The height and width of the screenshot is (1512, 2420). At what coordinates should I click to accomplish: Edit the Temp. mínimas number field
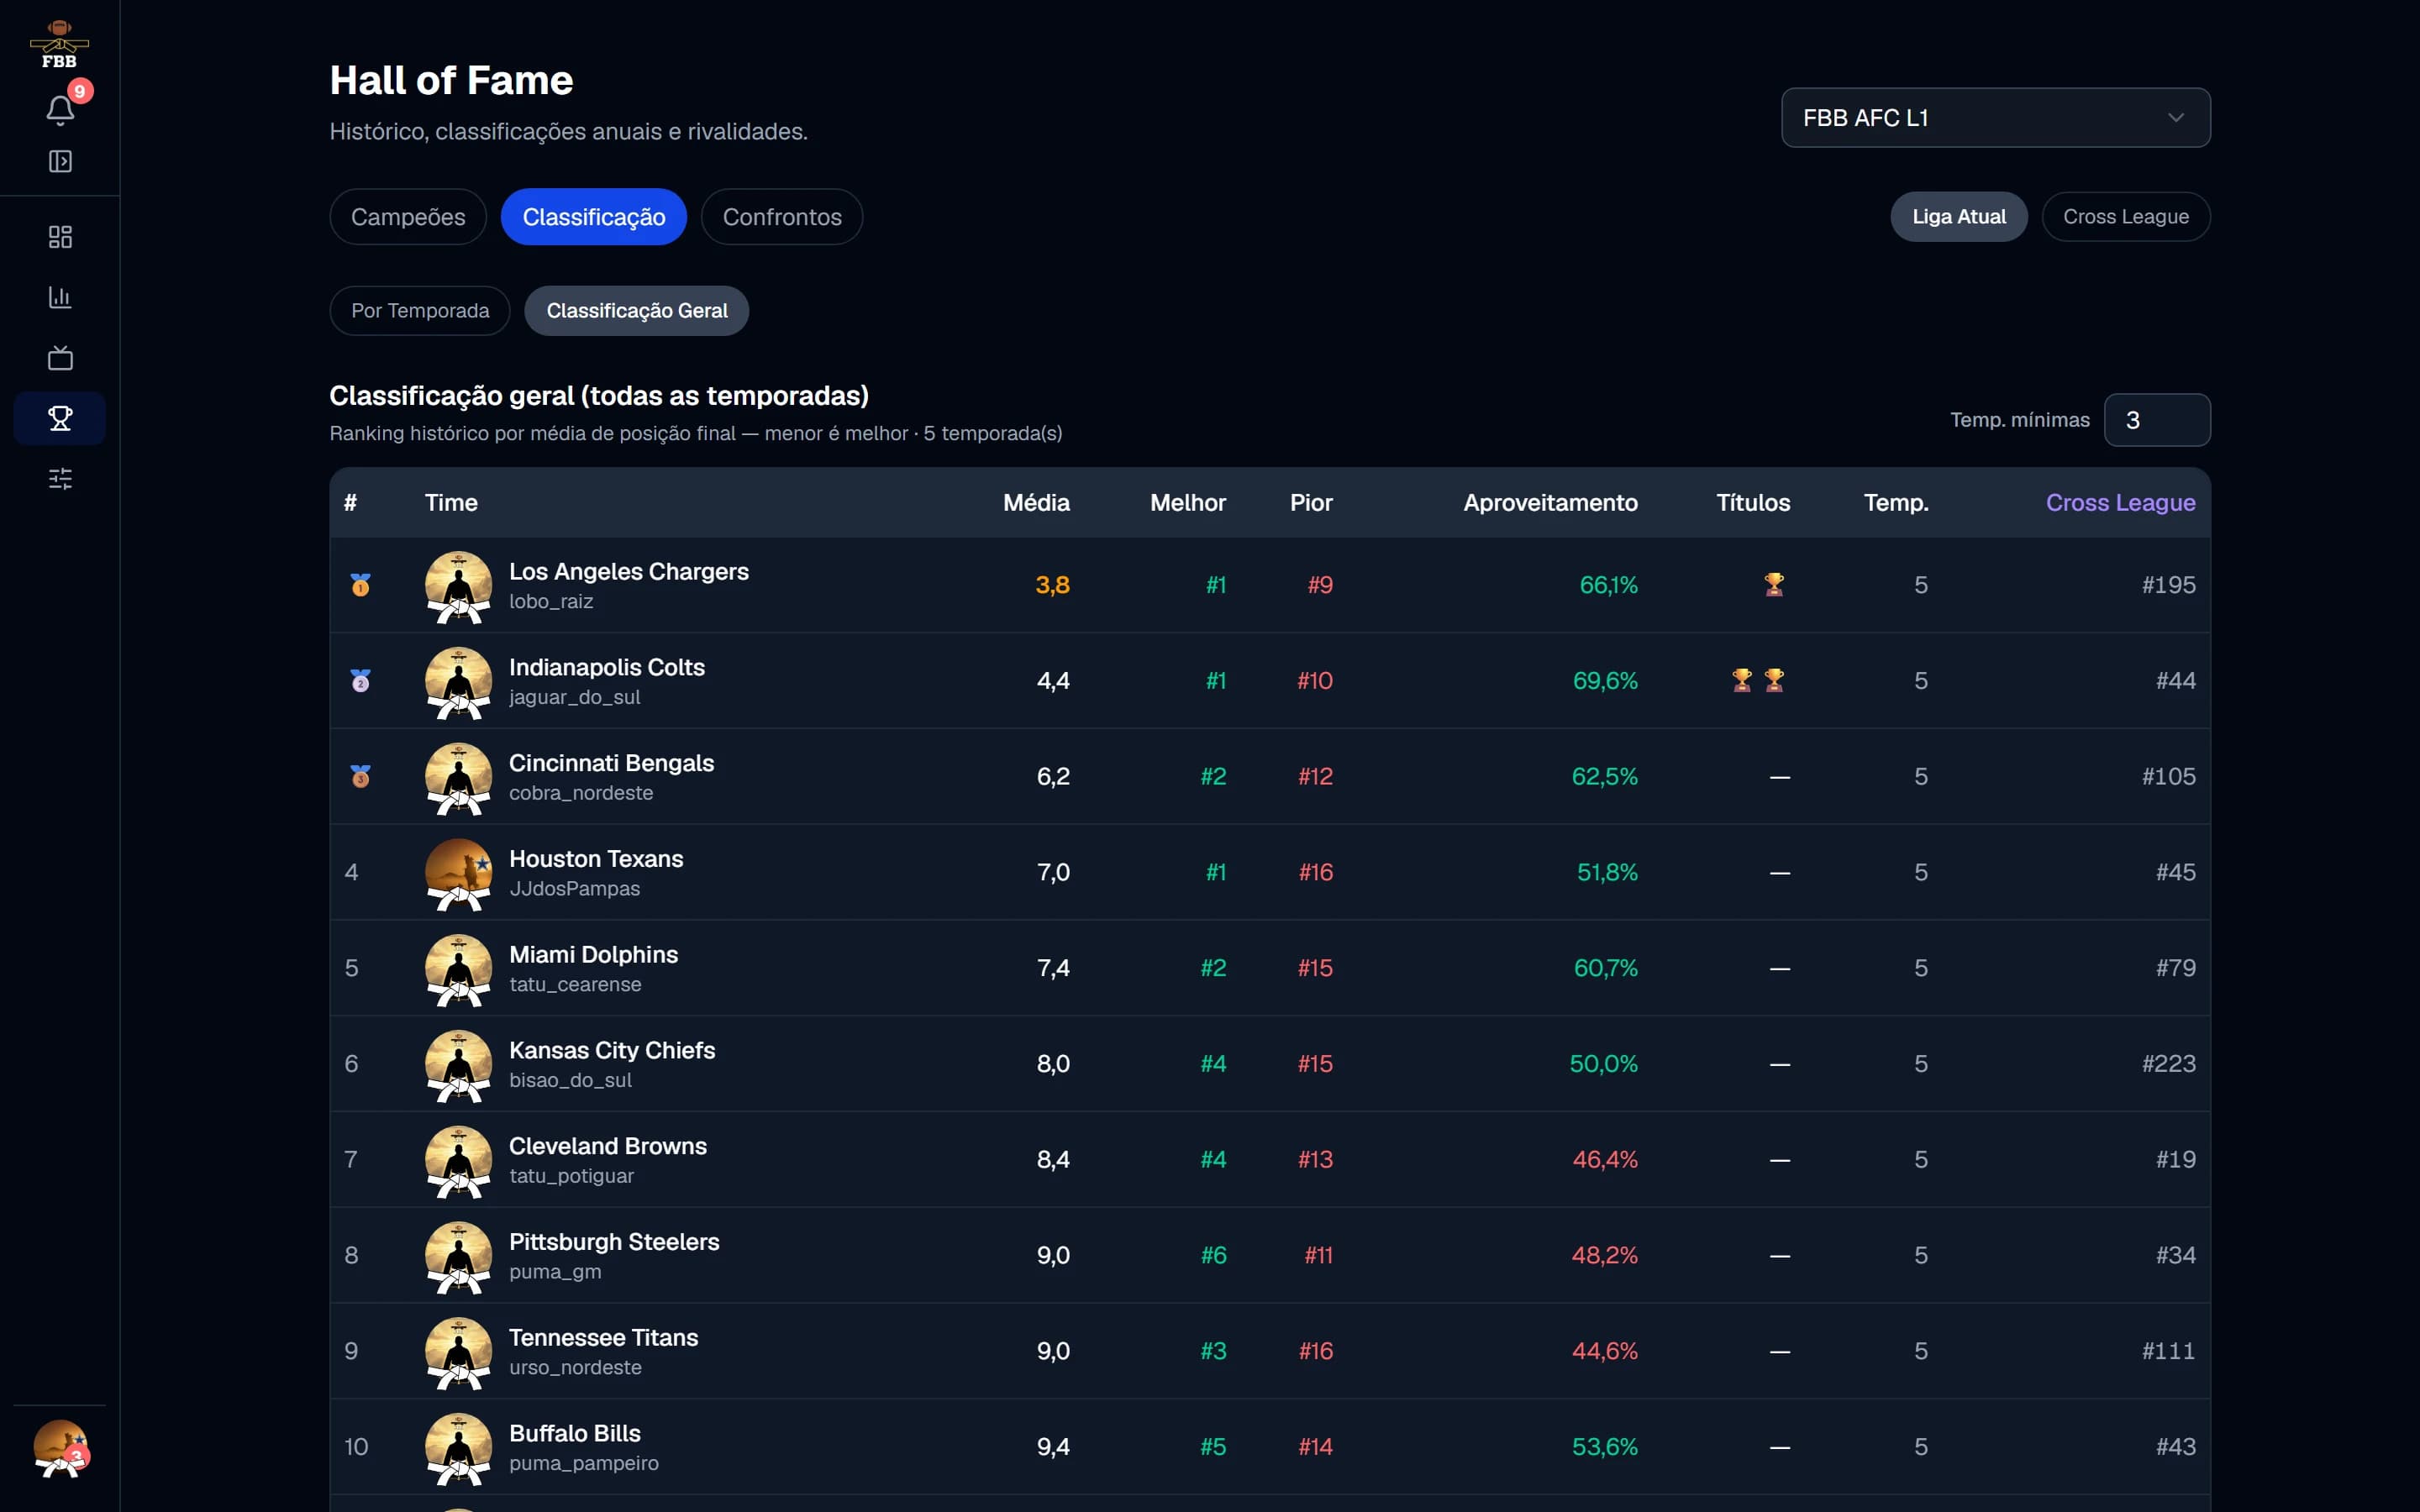pyautogui.click(x=2157, y=420)
